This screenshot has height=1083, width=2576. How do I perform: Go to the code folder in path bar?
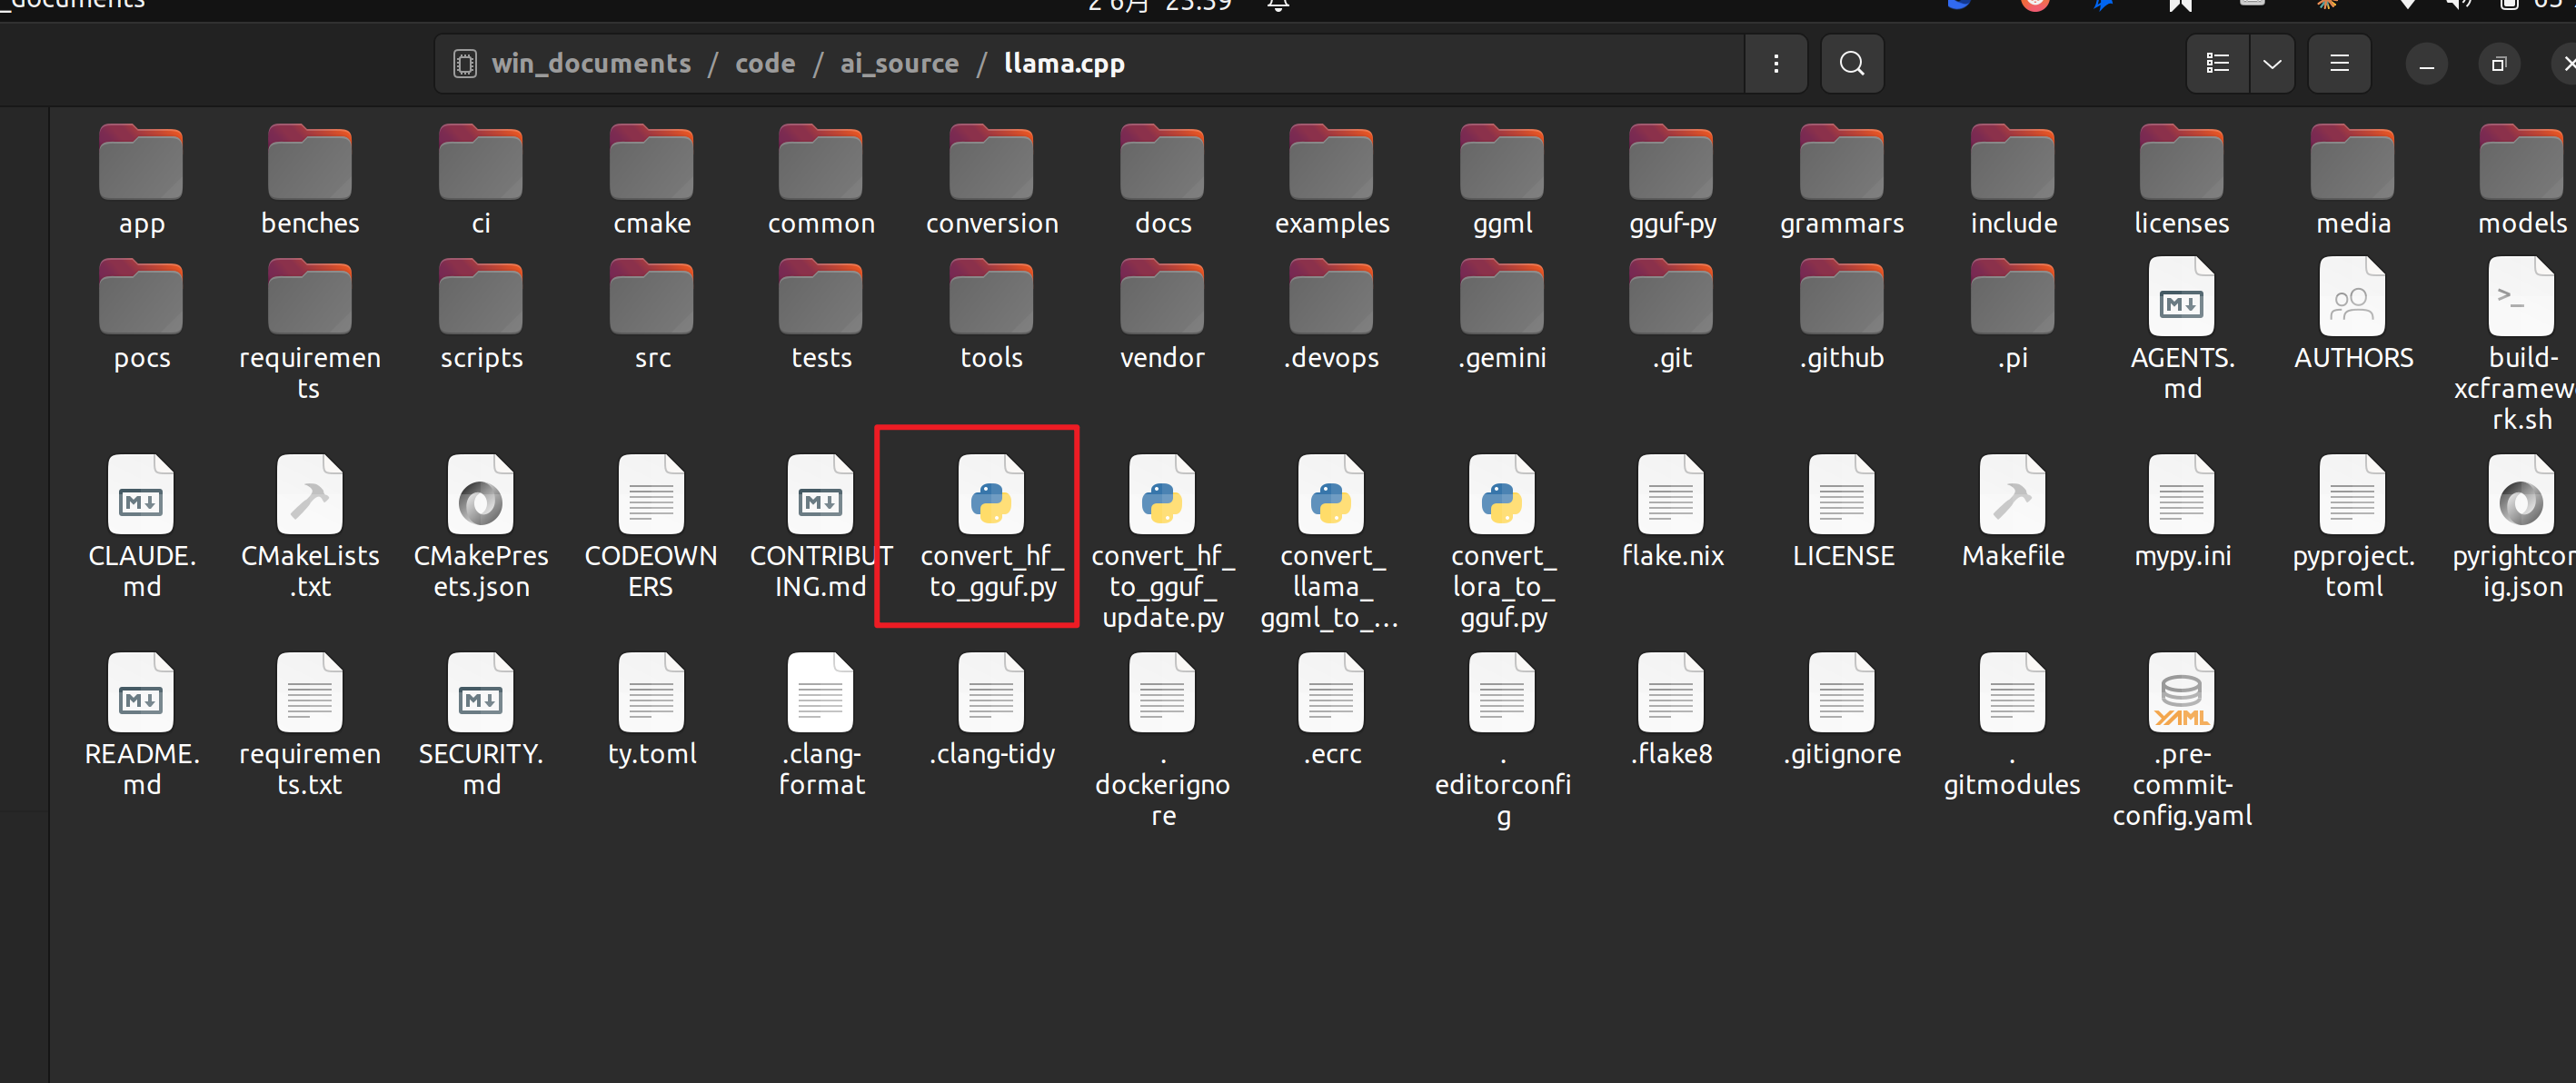pyautogui.click(x=765, y=63)
